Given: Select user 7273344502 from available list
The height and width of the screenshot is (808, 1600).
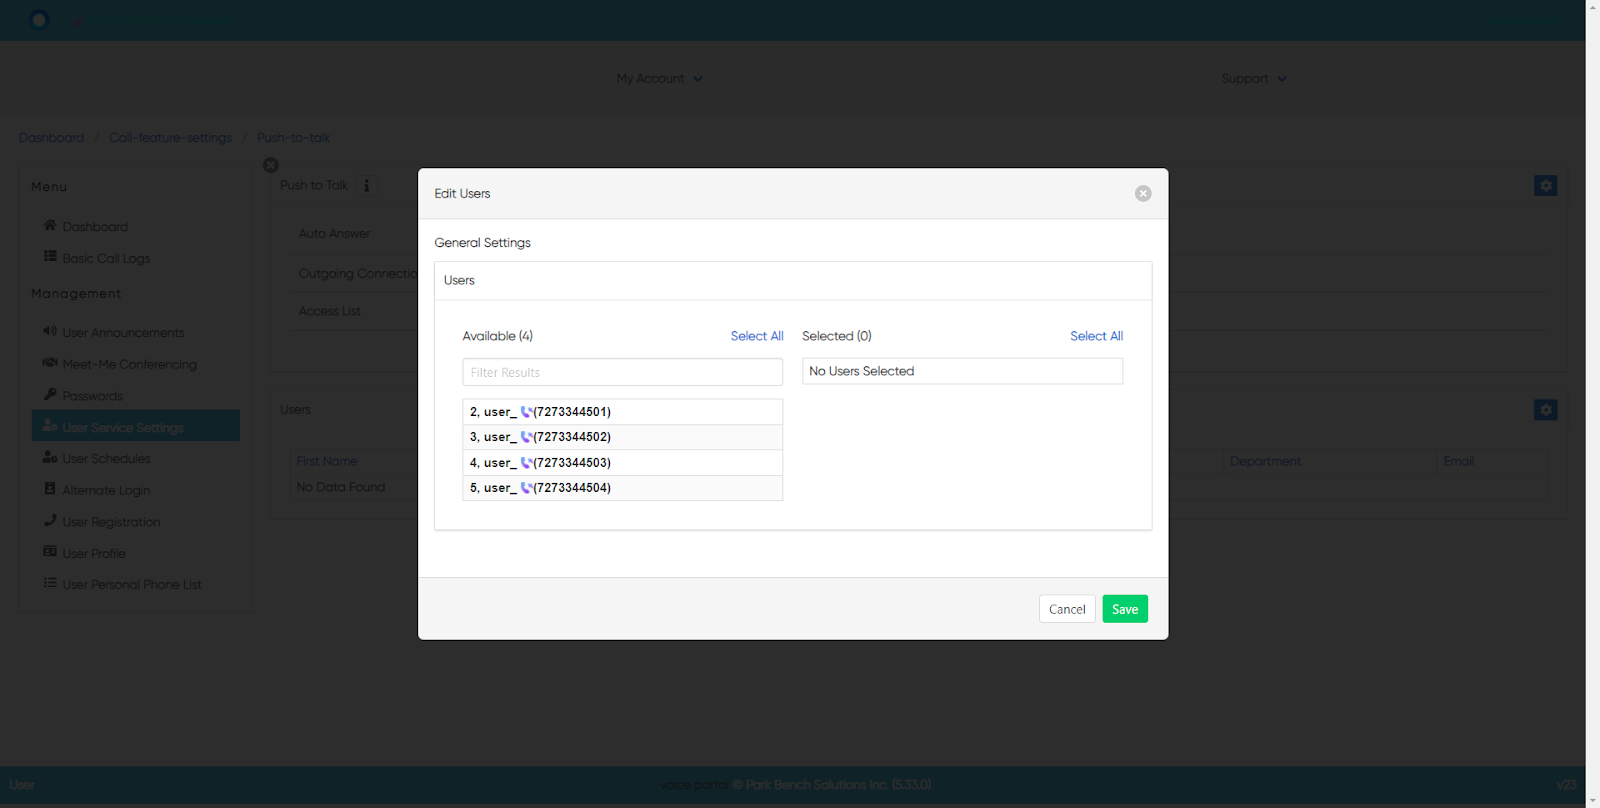Looking at the screenshot, I should pyautogui.click(x=622, y=437).
